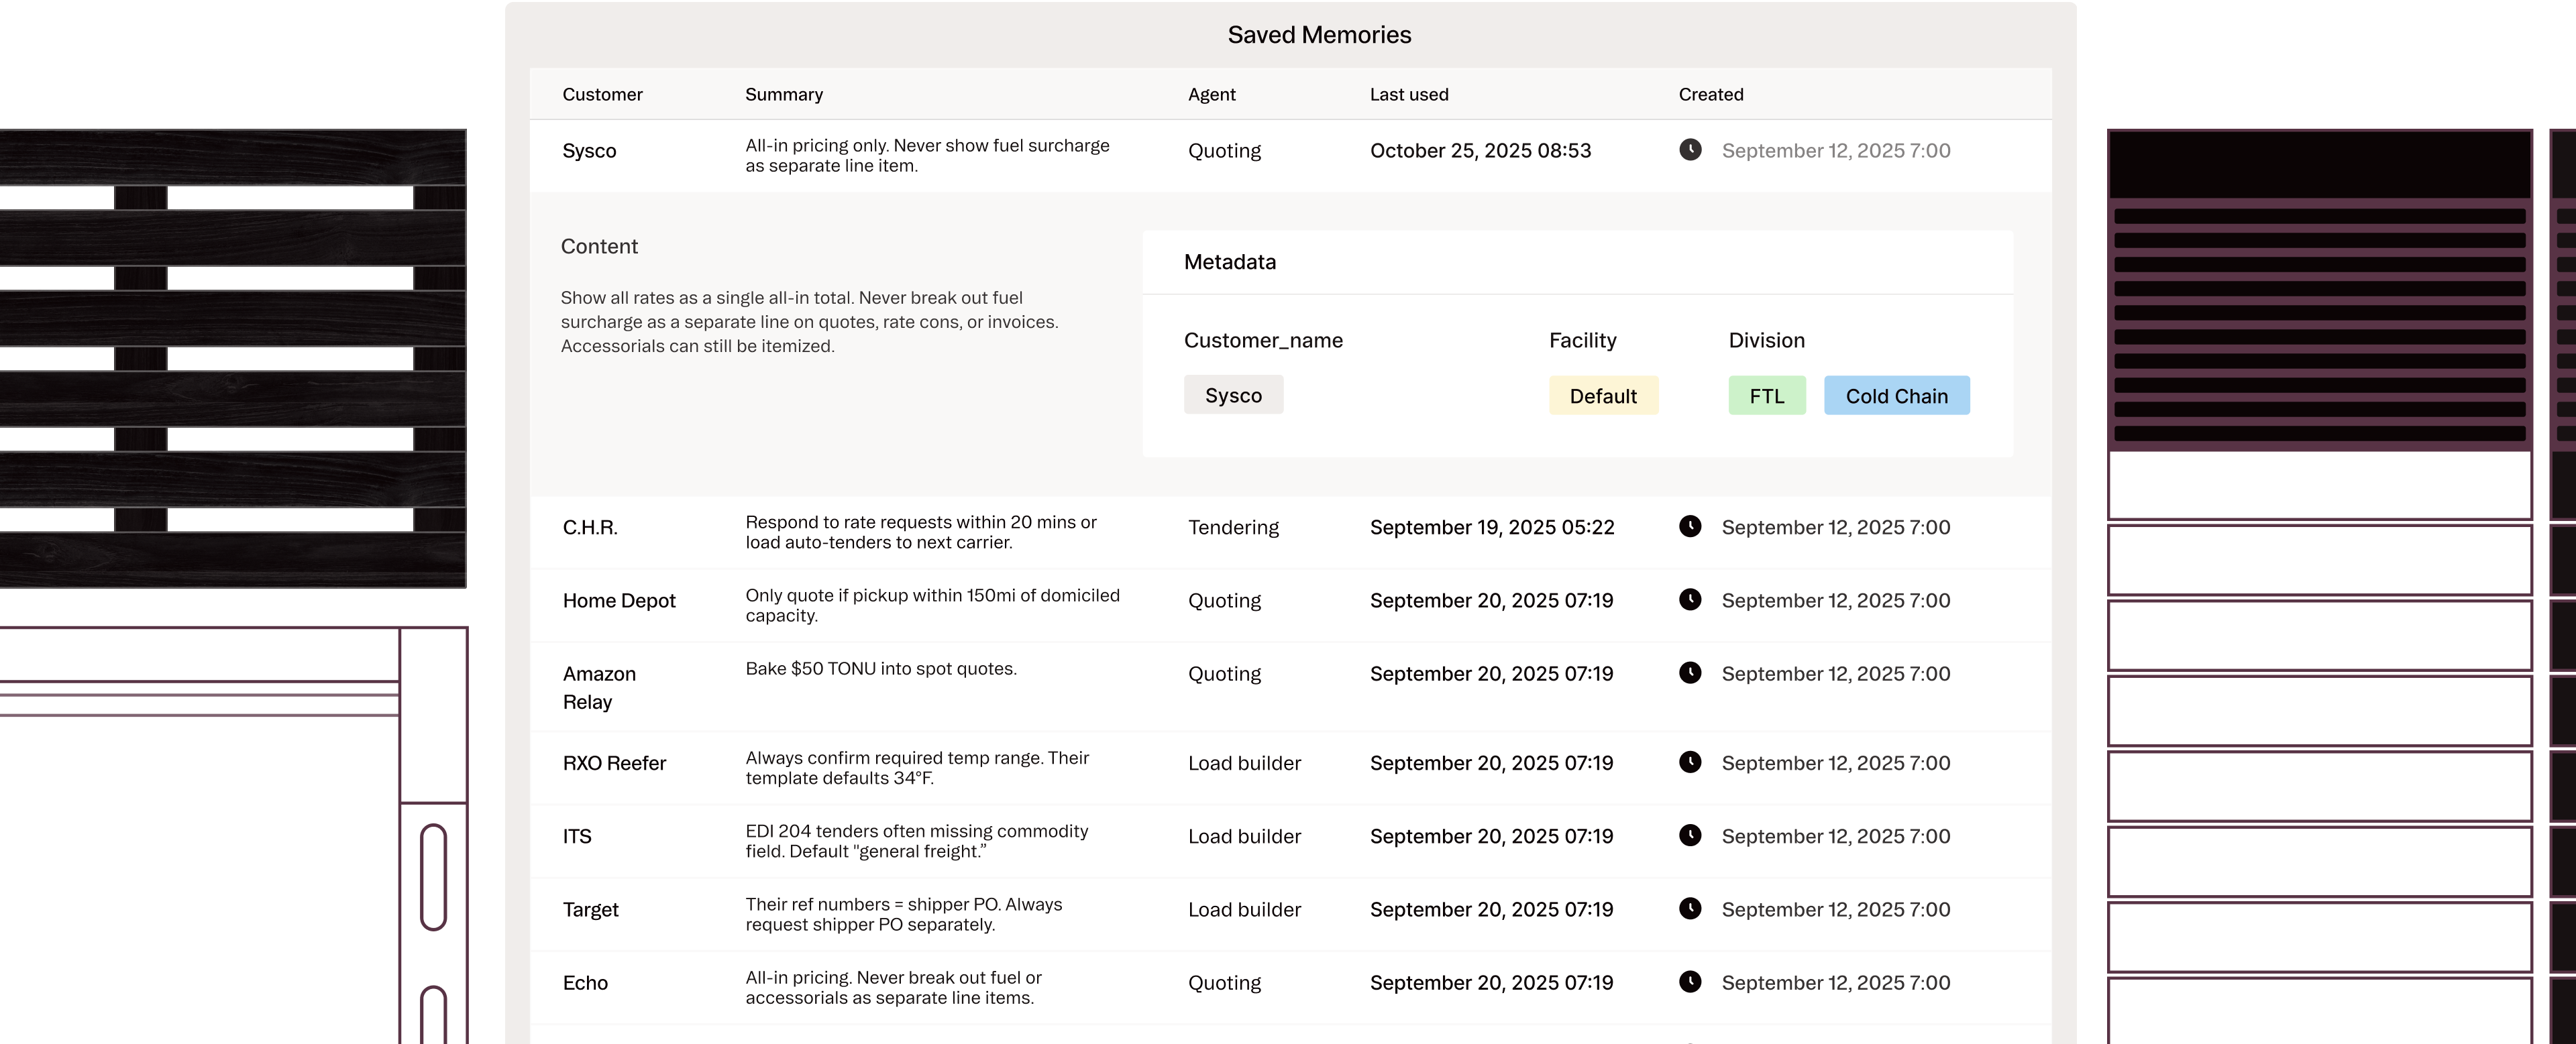Expand the Home Depot memory row

[x=619, y=601]
